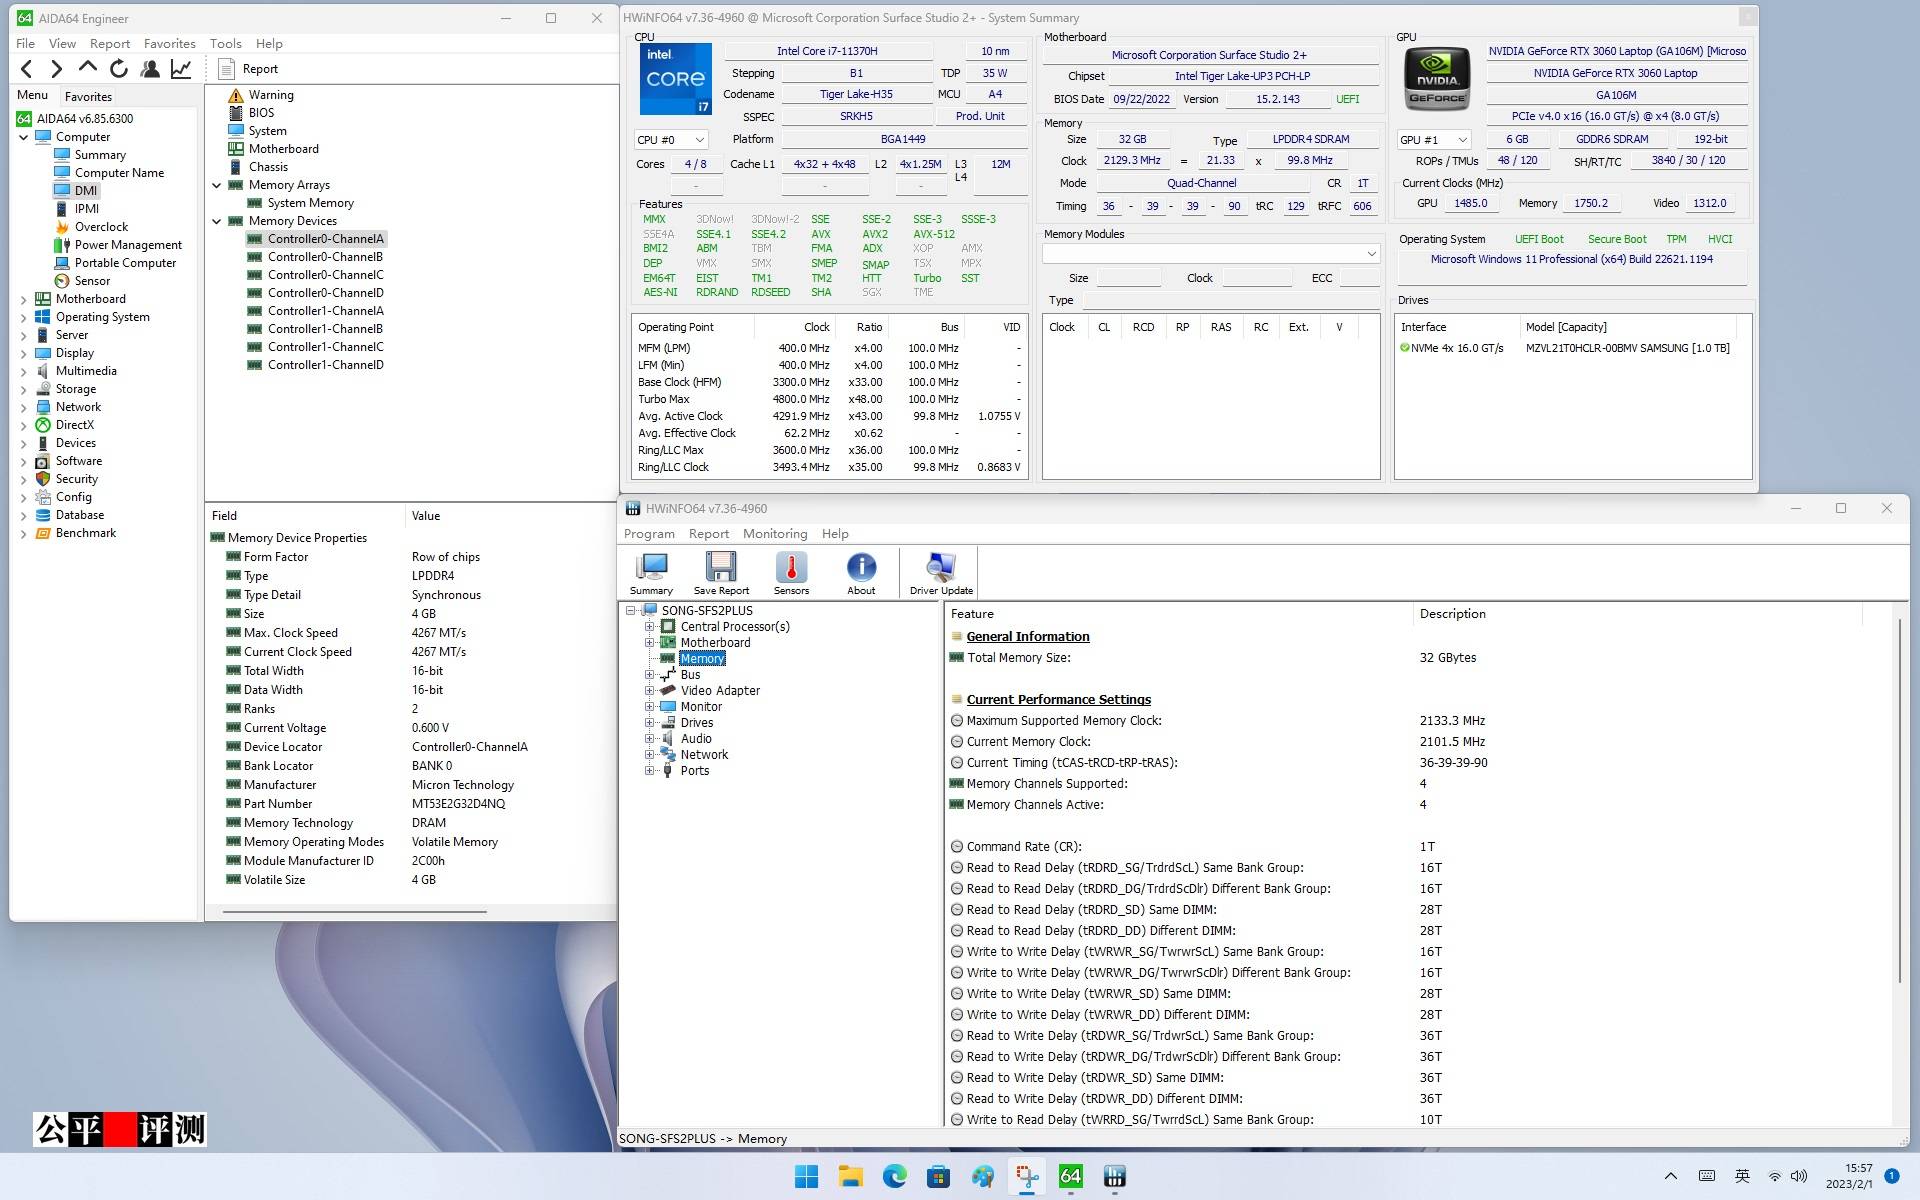Open the HWiNFO Summary toolbar icon

tap(651, 573)
